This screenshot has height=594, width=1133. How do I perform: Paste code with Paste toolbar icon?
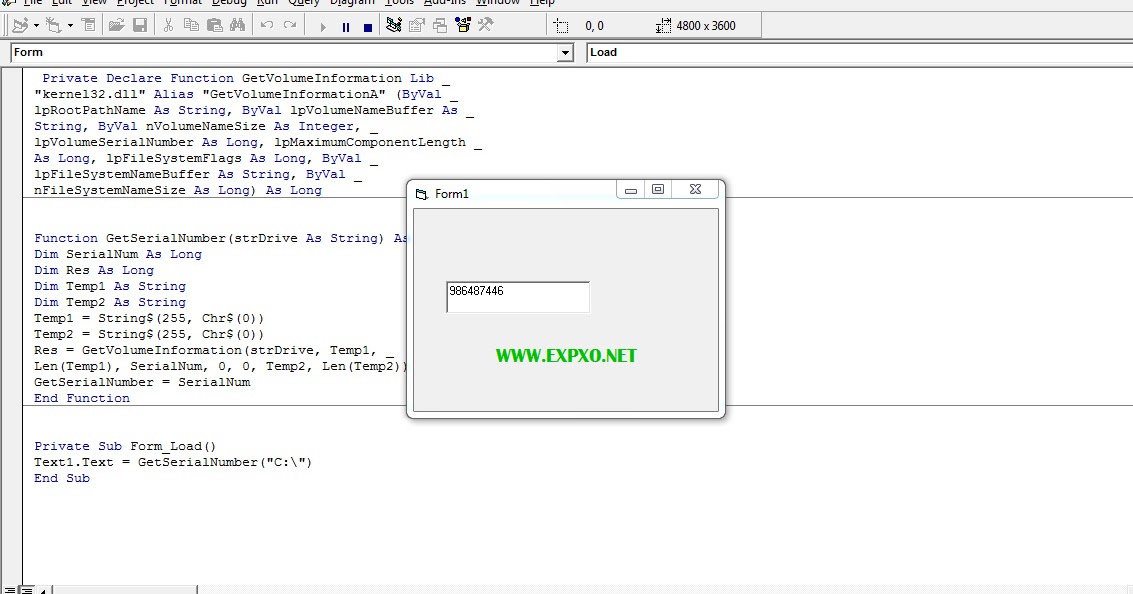click(x=215, y=25)
